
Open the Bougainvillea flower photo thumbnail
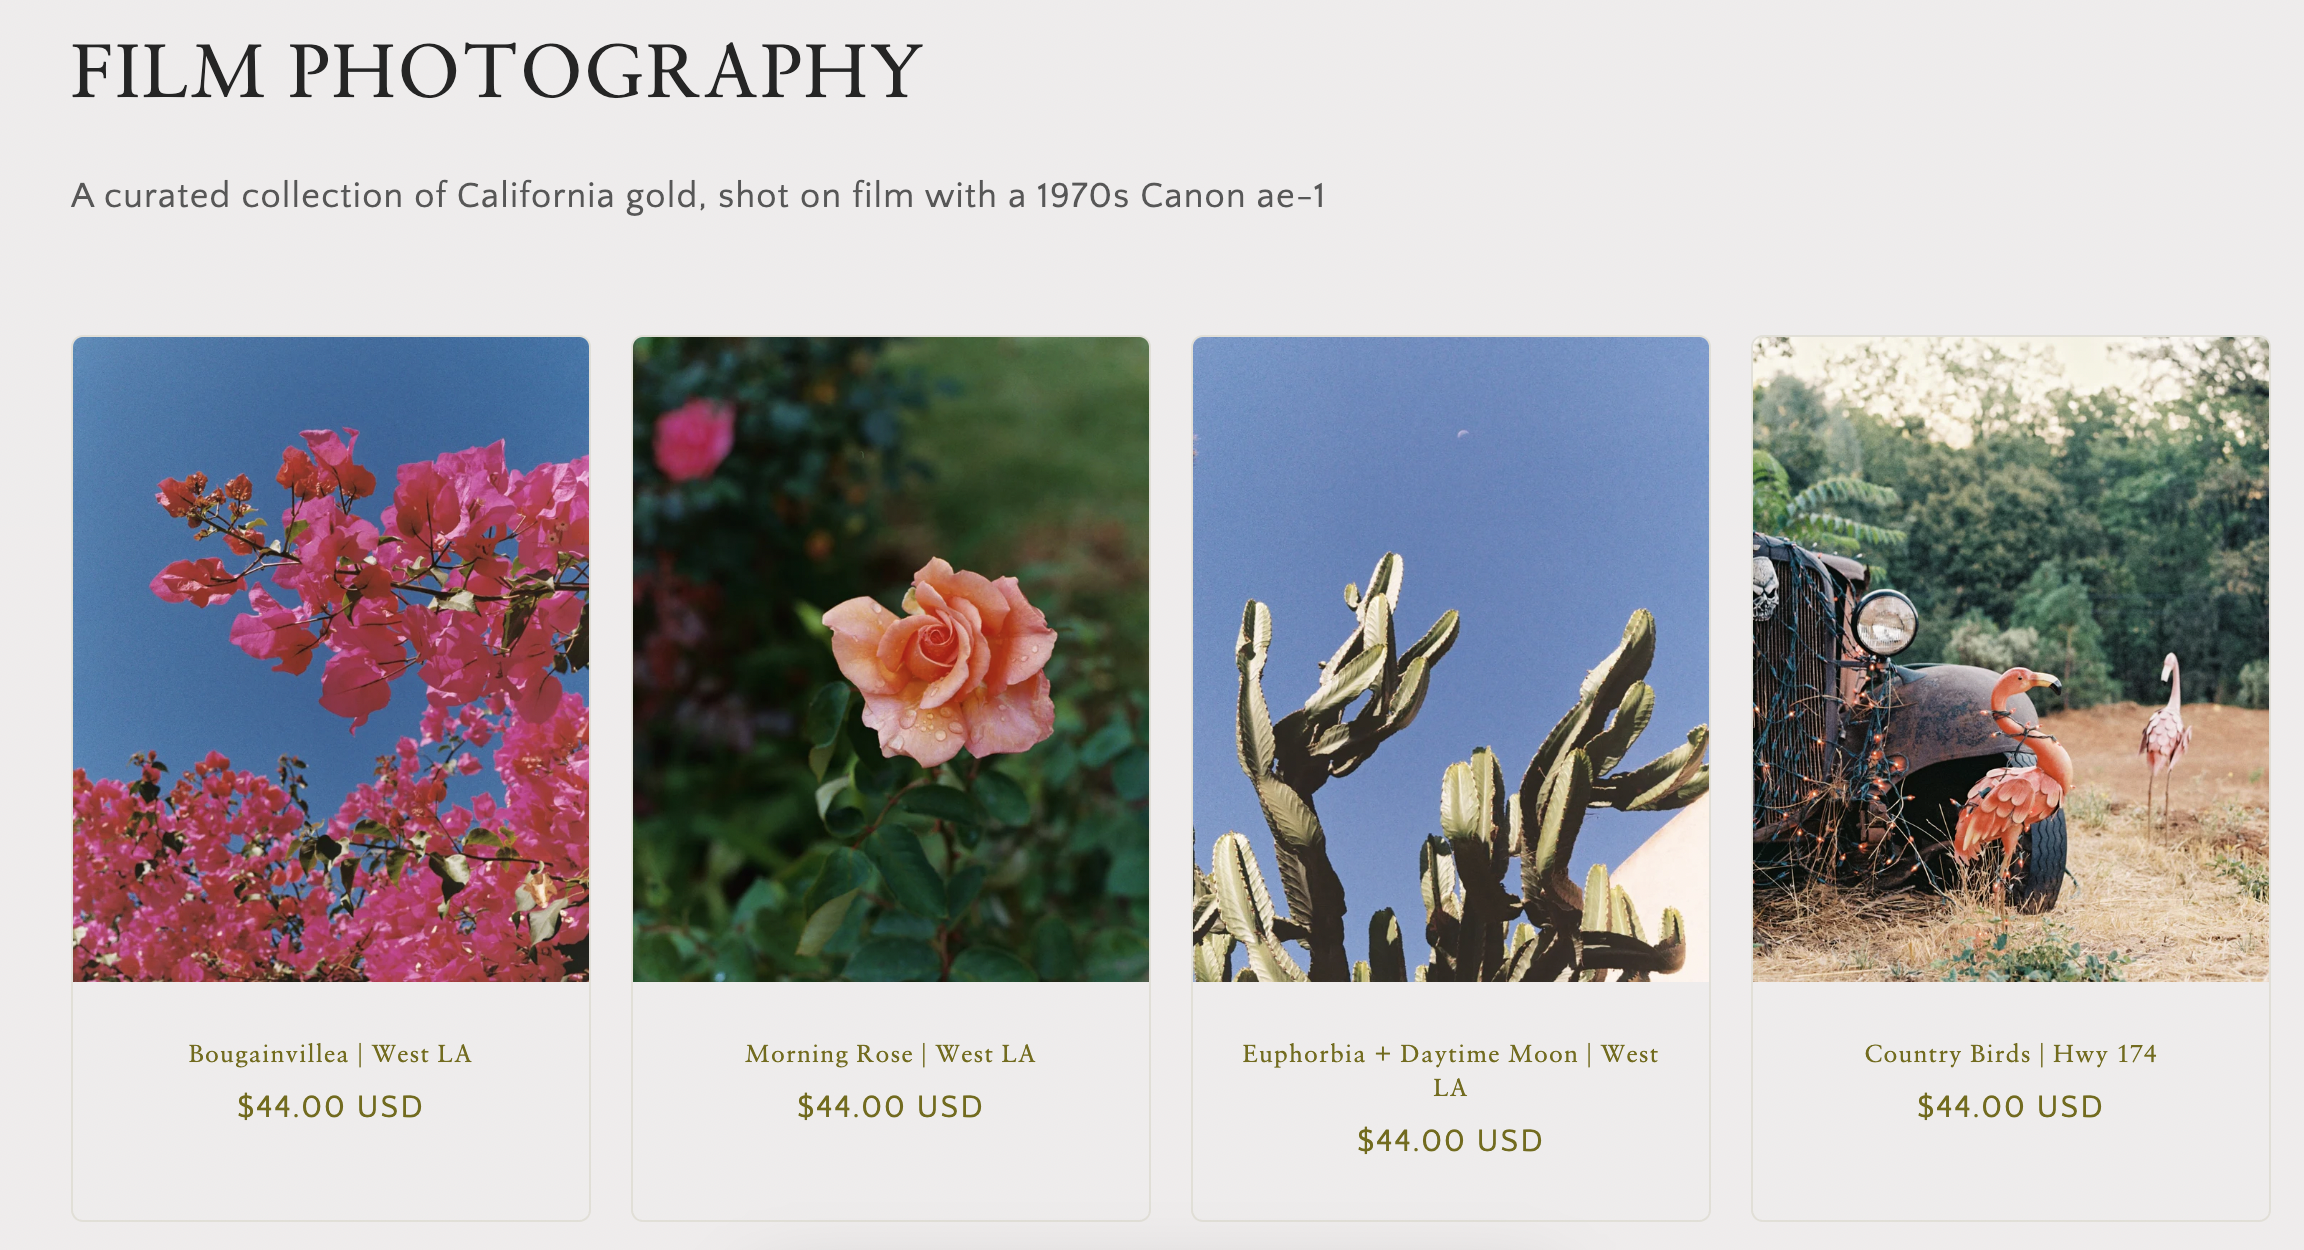[x=331, y=659]
